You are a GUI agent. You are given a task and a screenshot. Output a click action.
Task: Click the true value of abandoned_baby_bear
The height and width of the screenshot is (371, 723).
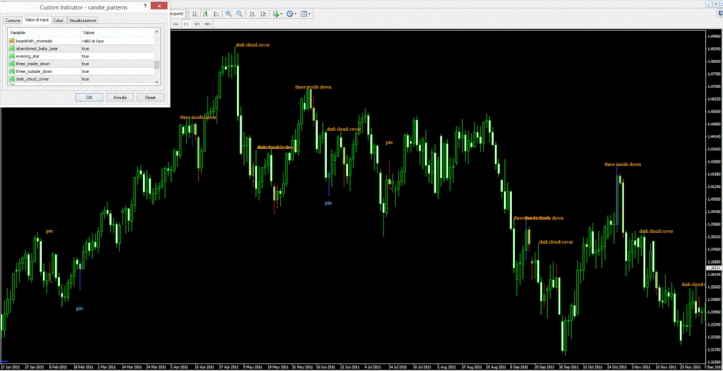117,48
